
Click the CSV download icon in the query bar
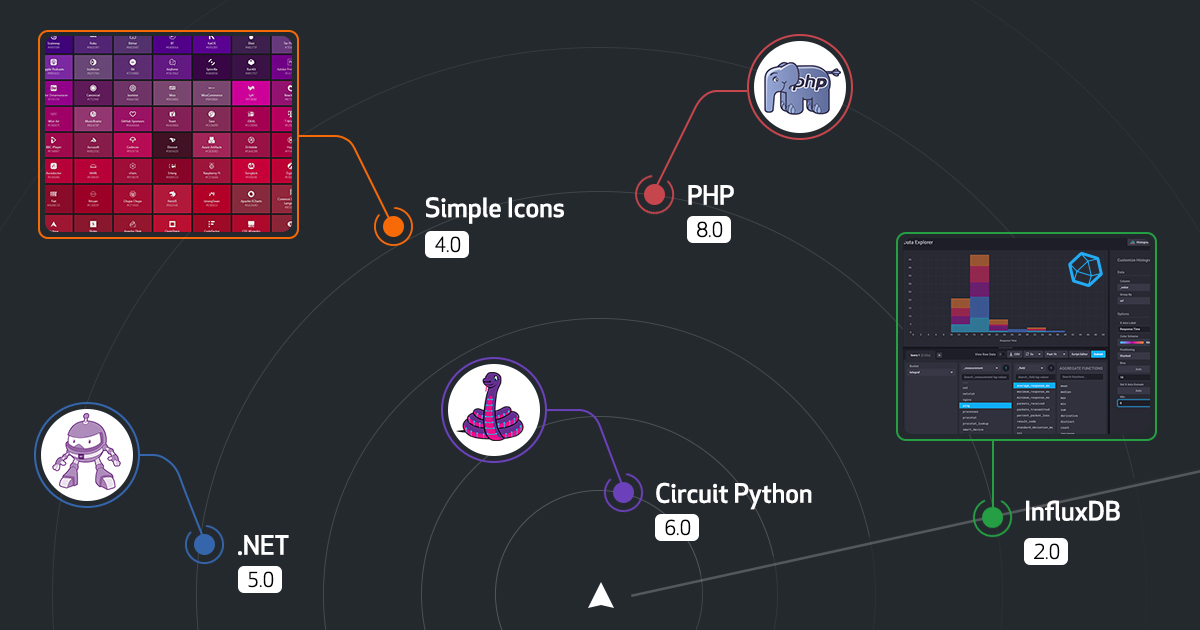[1013, 354]
